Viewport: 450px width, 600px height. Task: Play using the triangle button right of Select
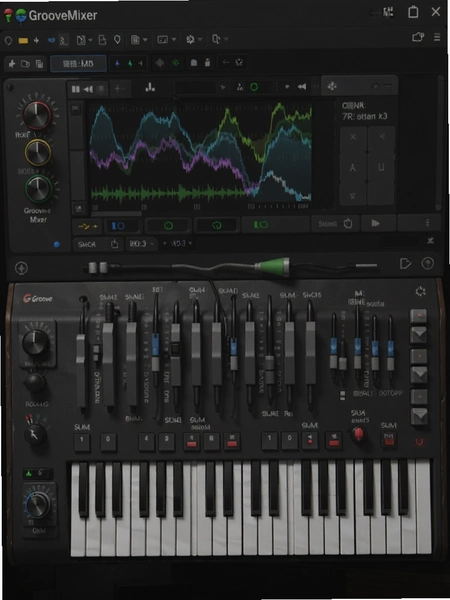[375, 223]
